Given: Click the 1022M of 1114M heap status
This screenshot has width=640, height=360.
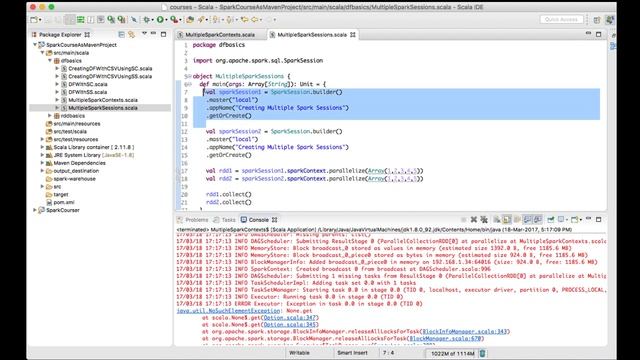Looking at the screenshot, I should point(453,353).
